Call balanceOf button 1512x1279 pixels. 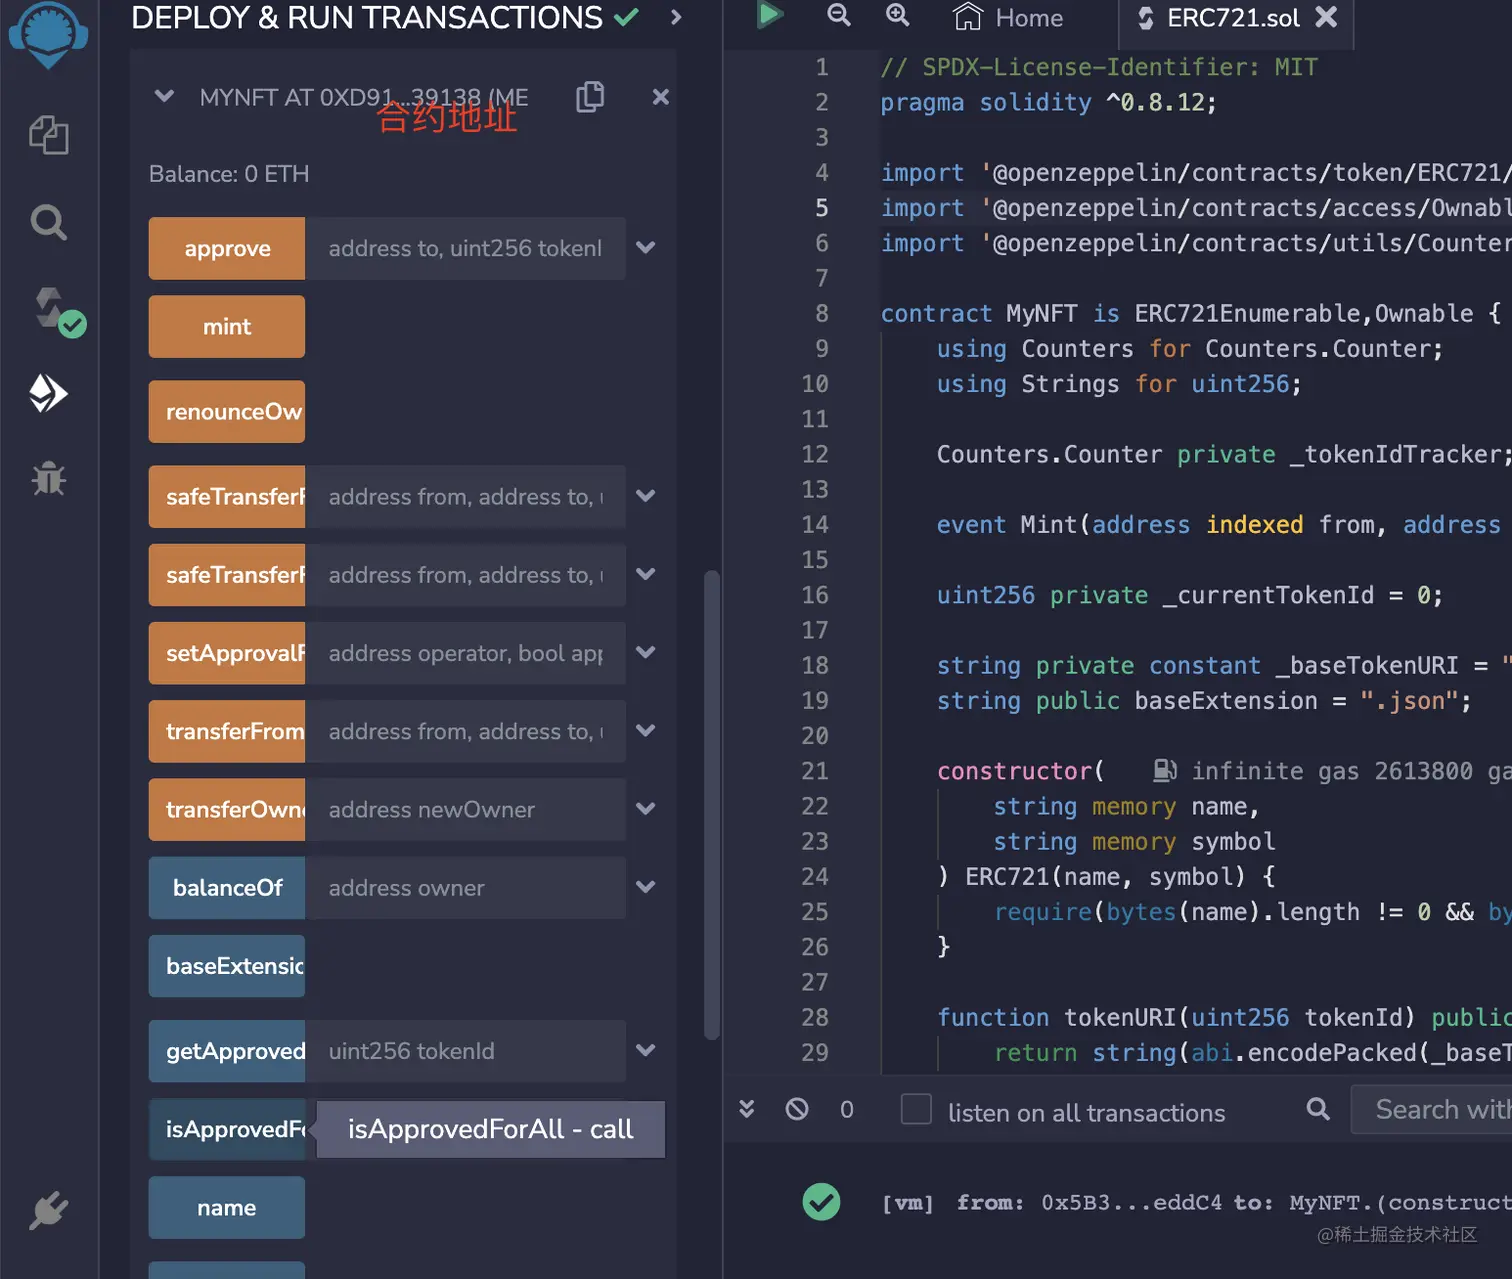(227, 887)
